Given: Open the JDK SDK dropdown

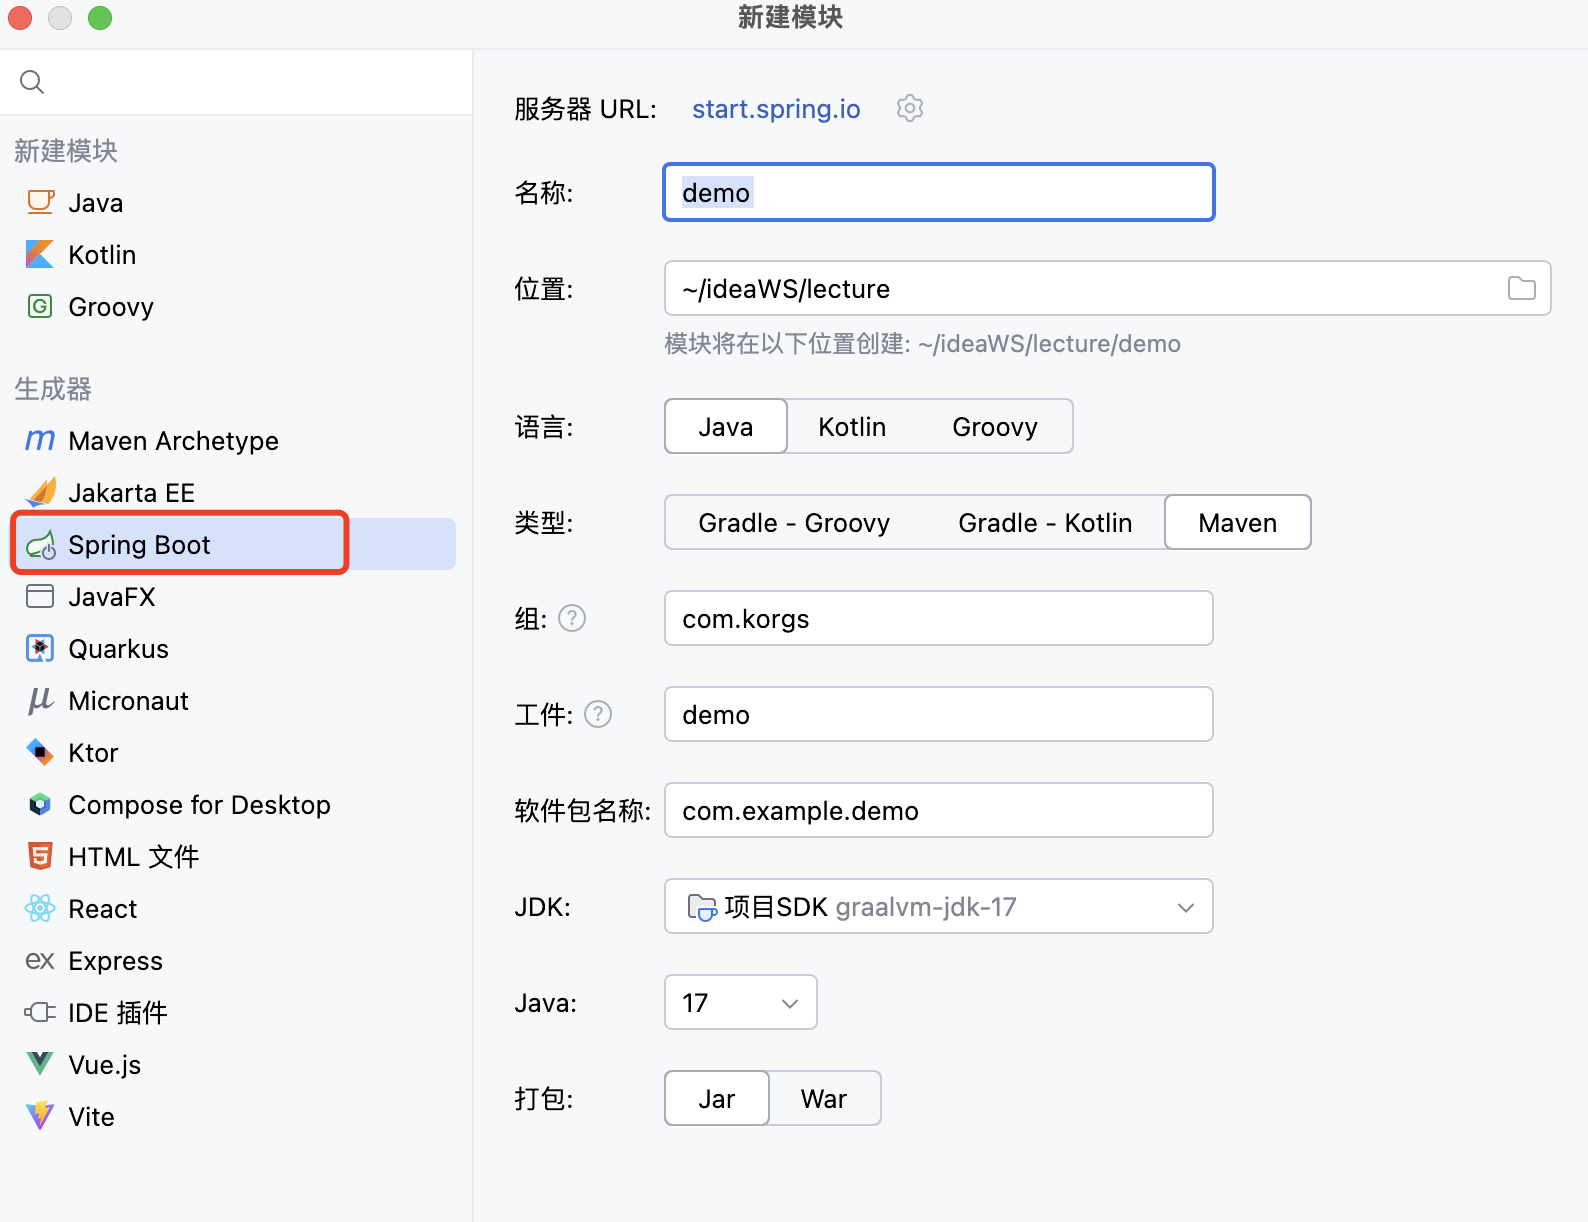Looking at the screenshot, I should 939,906.
